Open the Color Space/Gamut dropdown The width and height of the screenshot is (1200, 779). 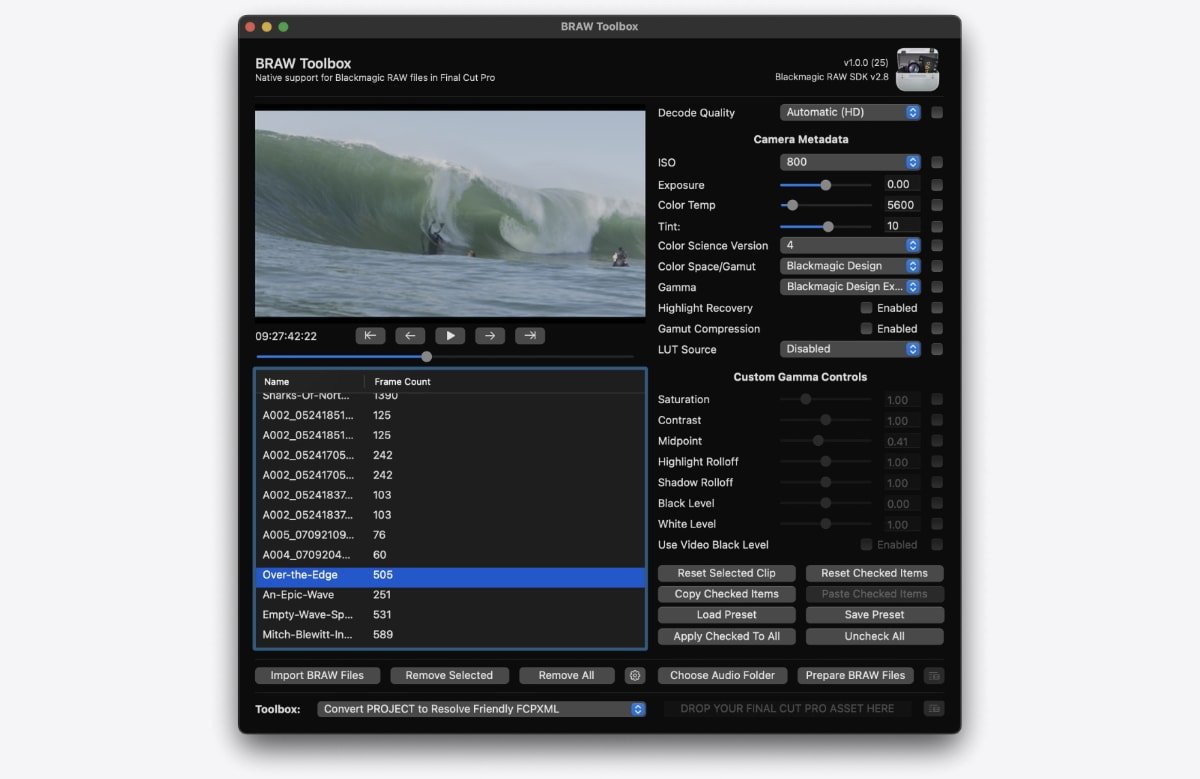pyautogui.click(x=850, y=266)
